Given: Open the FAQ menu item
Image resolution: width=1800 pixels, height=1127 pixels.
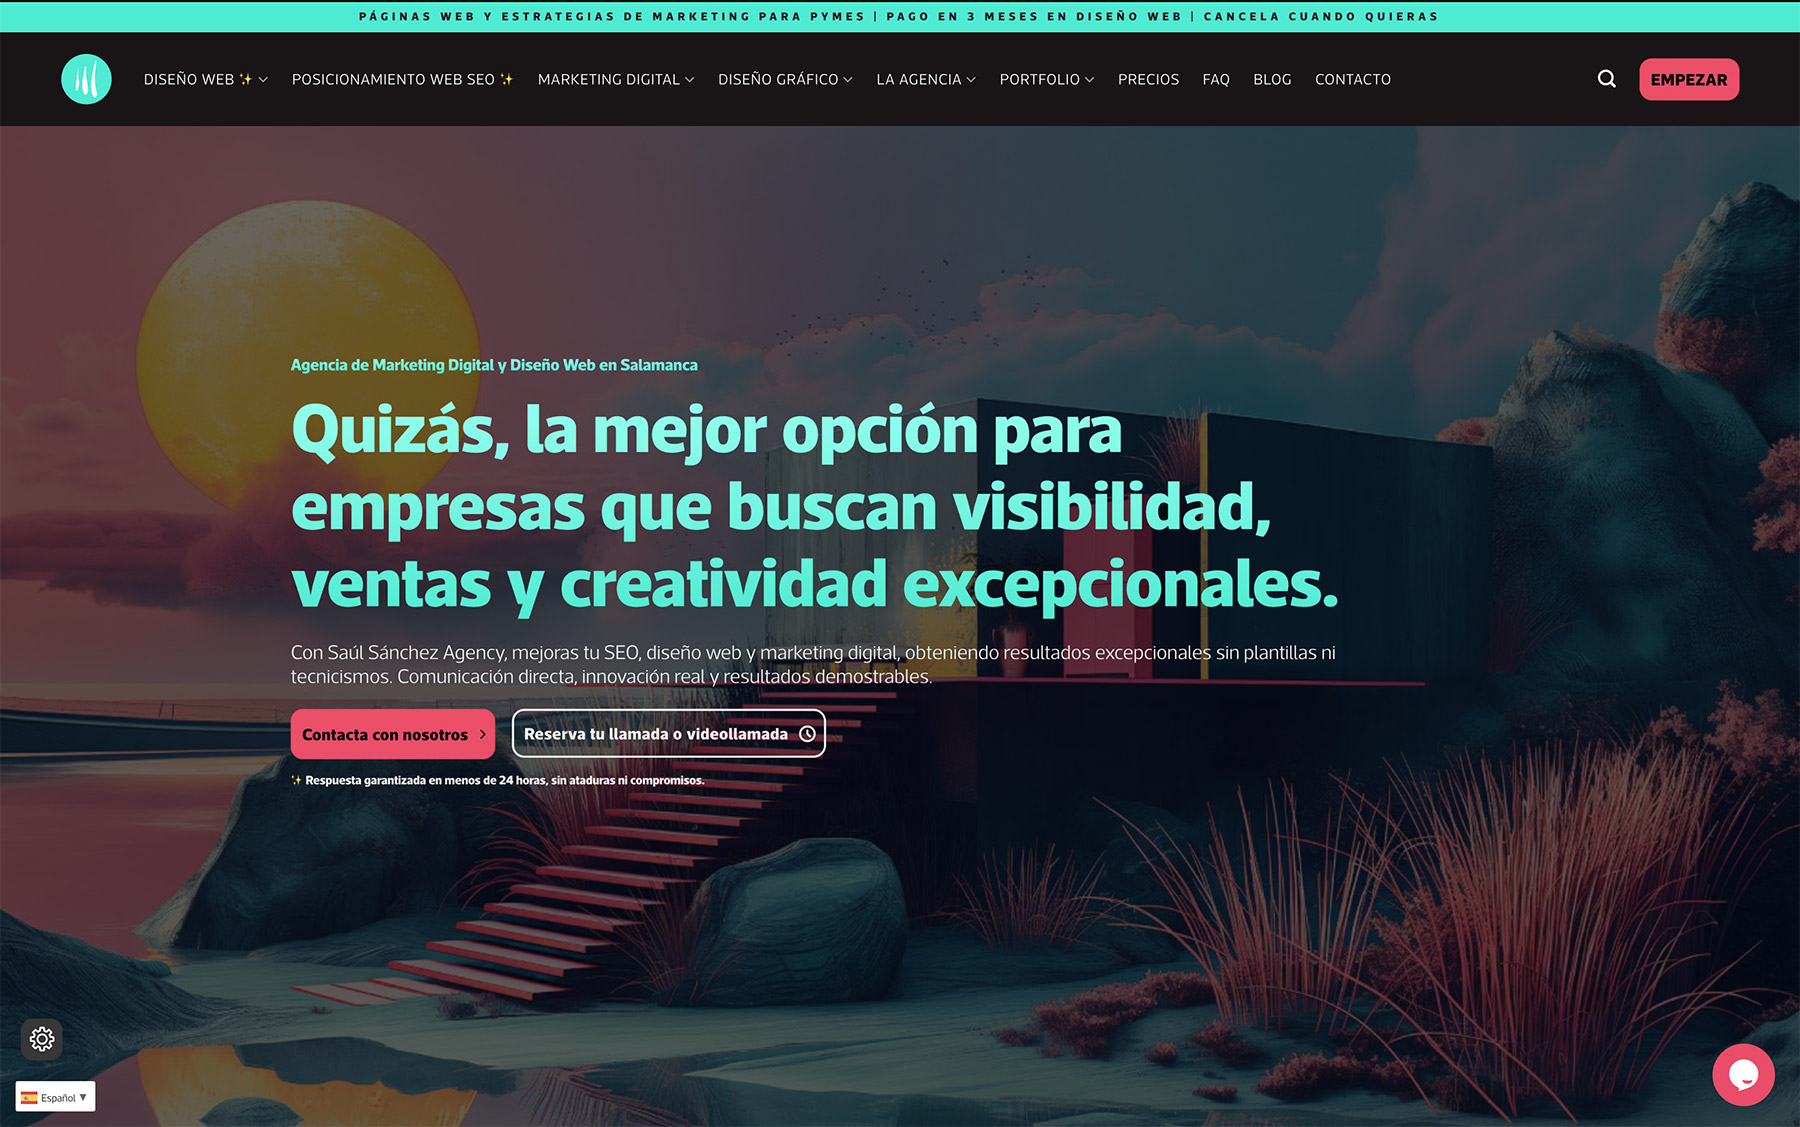Looking at the screenshot, I should coord(1216,79).
